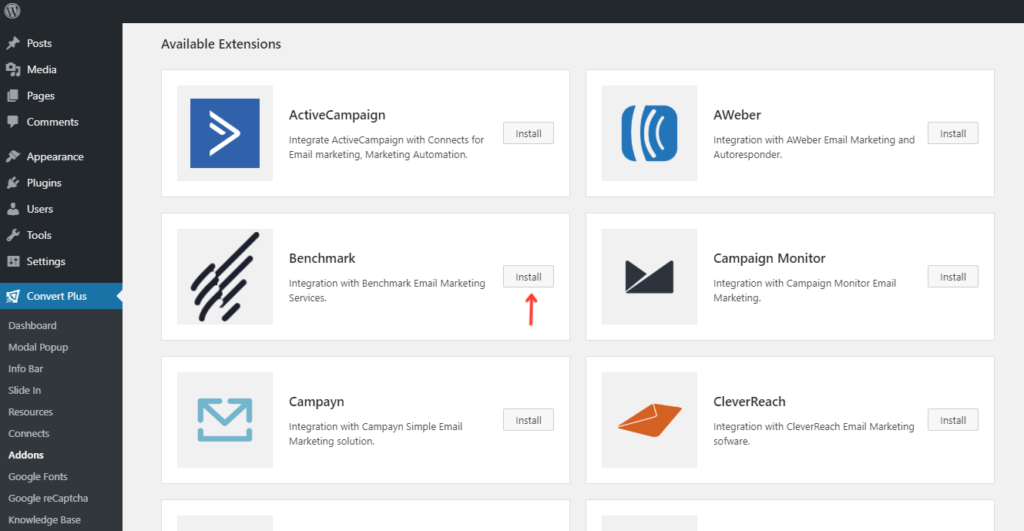Click the Campayn envelope logo
Image resolution: width=1024 pixels, height=531 pixels.
225,420
